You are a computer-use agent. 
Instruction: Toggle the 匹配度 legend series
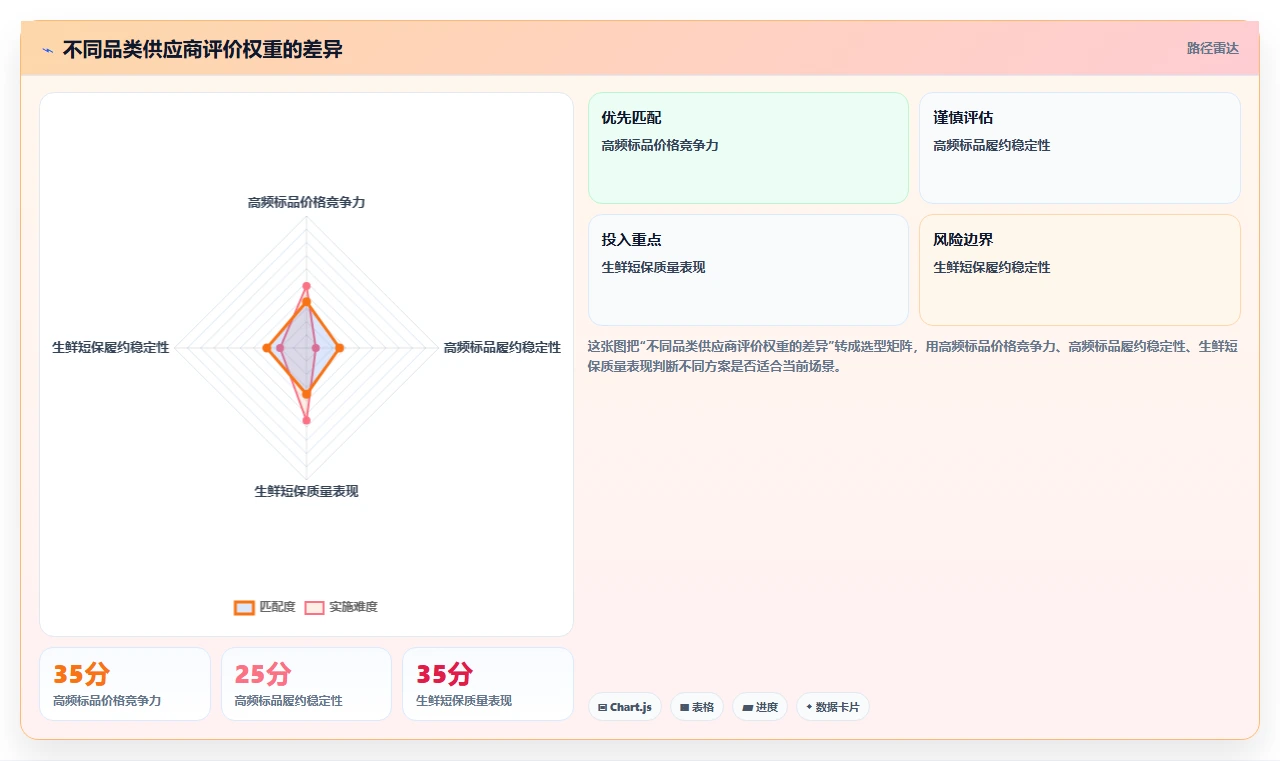coord(265,607)
